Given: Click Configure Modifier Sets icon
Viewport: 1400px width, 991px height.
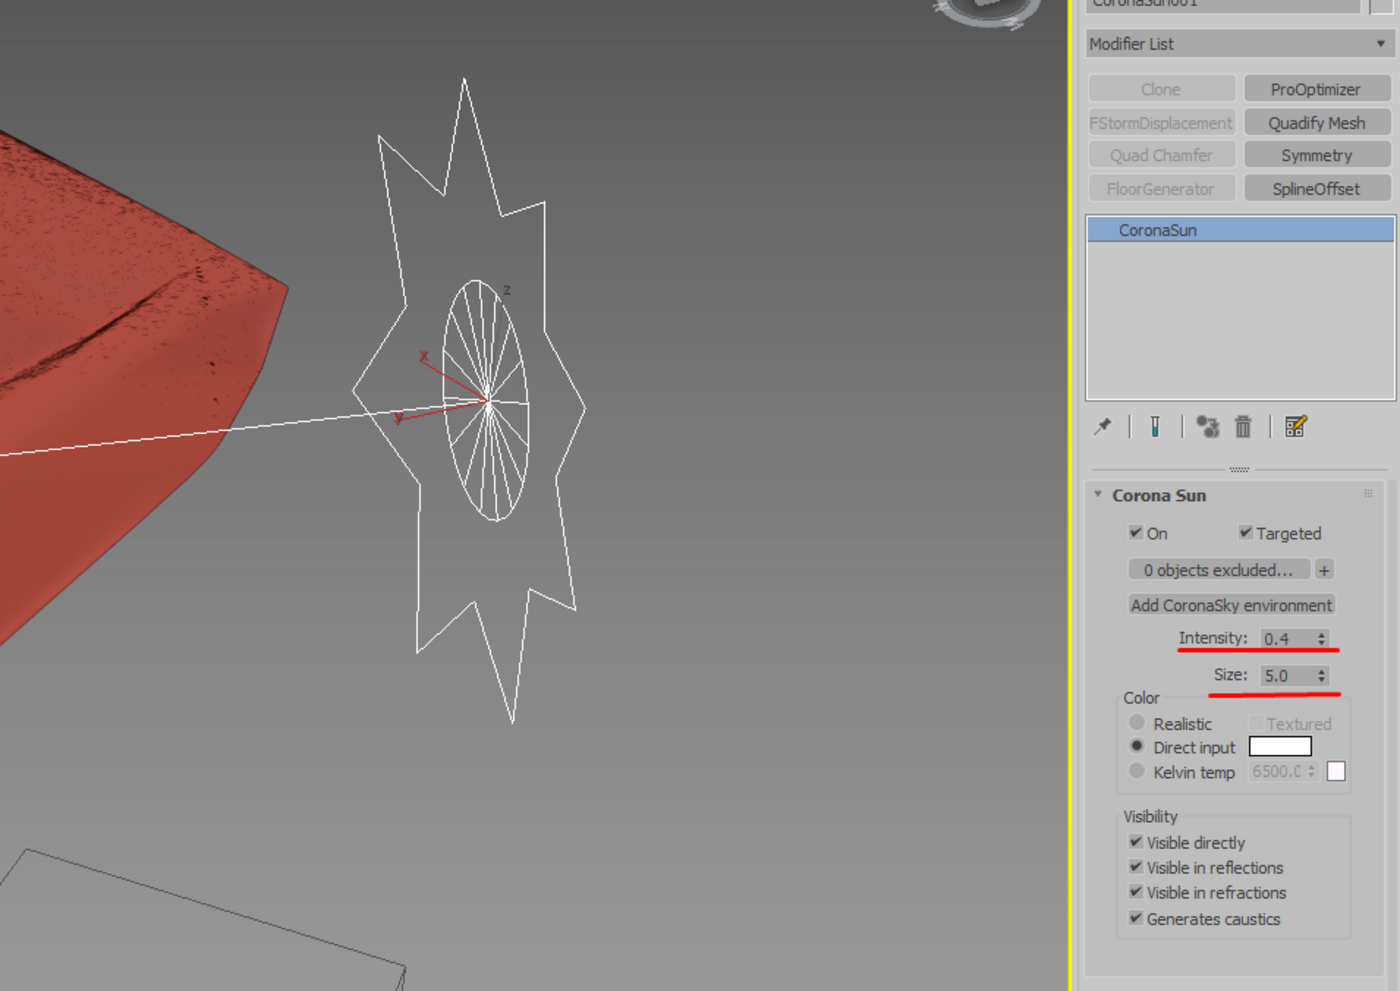Looking at the screenshot, I should coord(1296,427).
